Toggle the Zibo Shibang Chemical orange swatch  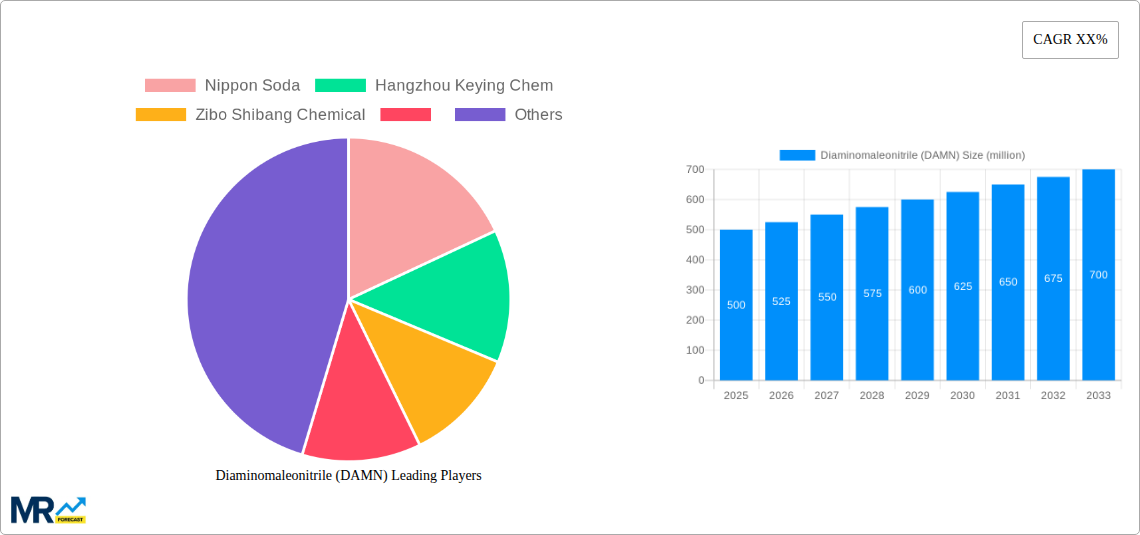[161, 115]
